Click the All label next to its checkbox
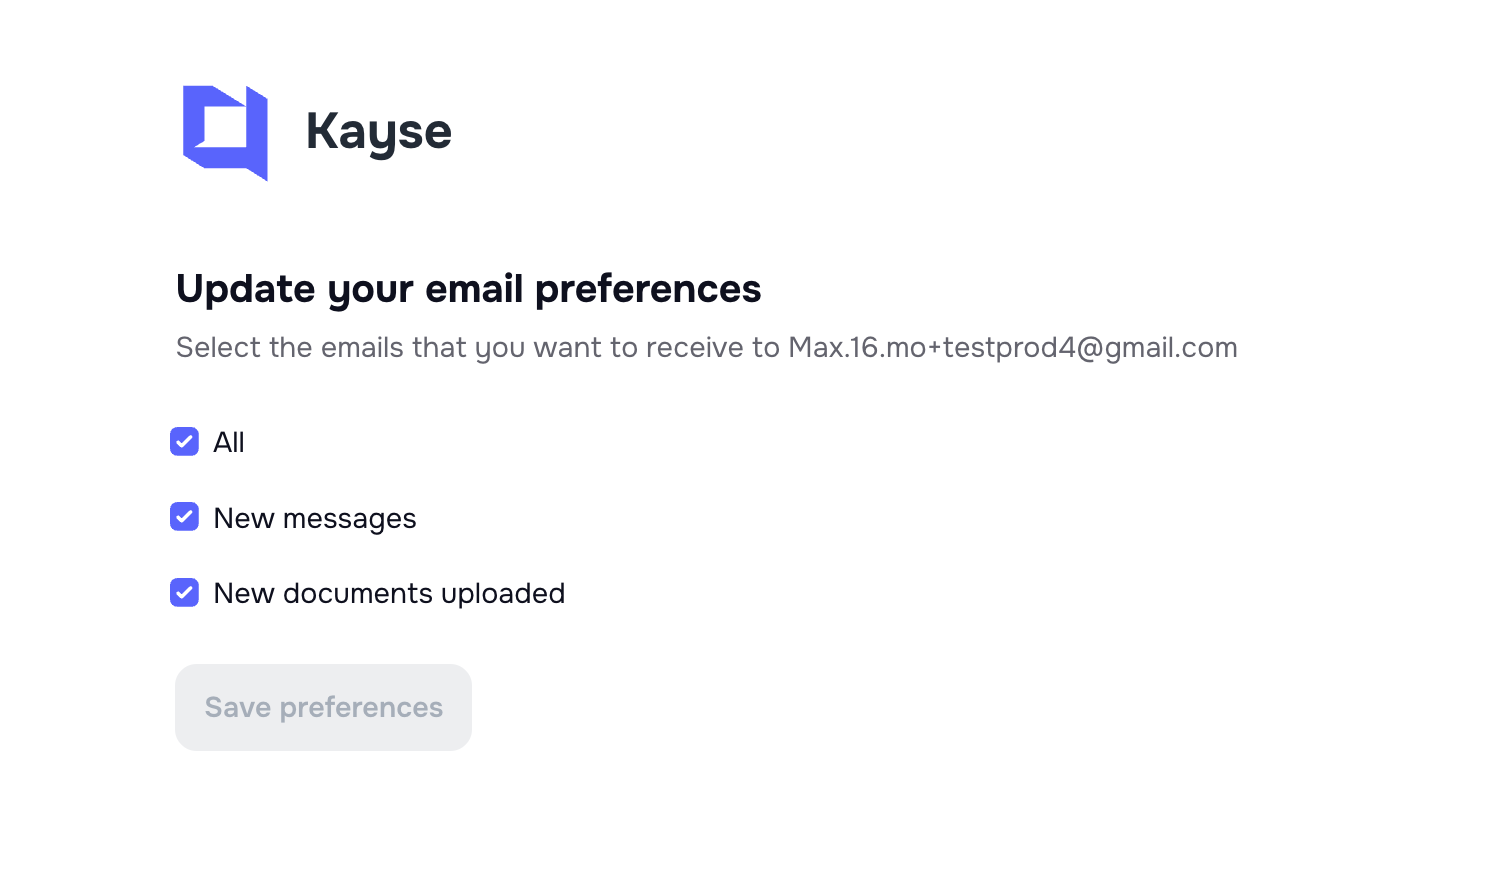 [x=229, y=442]
